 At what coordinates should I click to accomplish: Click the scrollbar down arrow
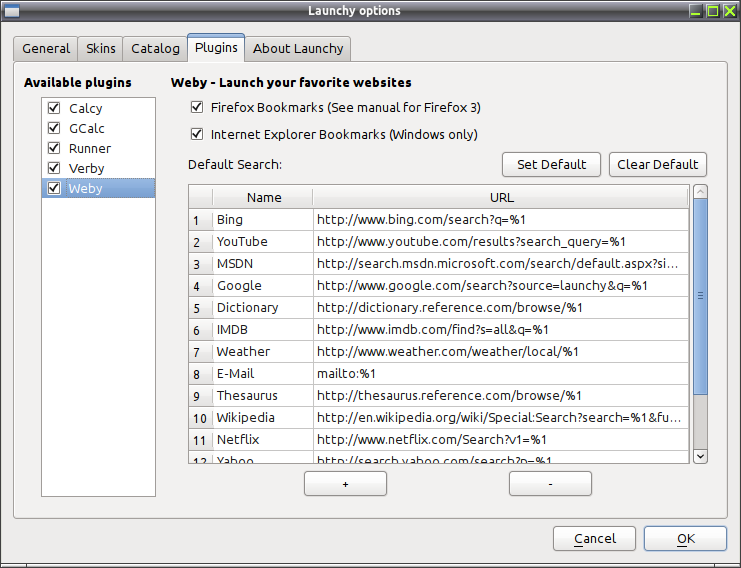pyautogui.click(x=700, y=456)
